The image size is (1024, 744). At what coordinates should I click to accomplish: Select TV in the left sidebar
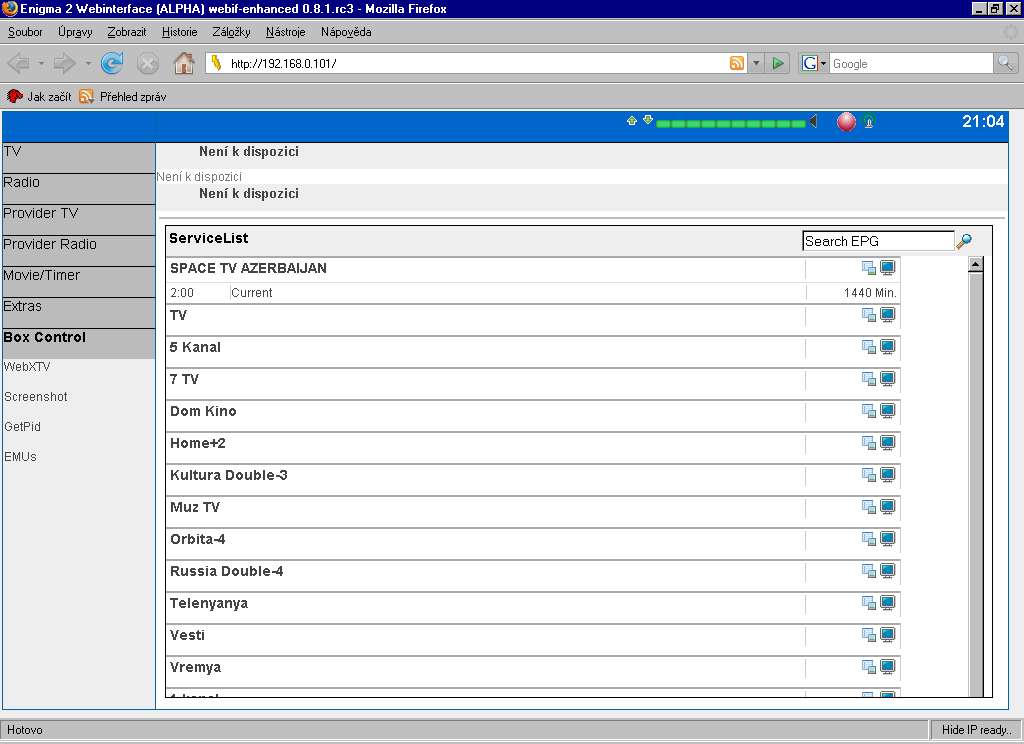pos(78,157)
